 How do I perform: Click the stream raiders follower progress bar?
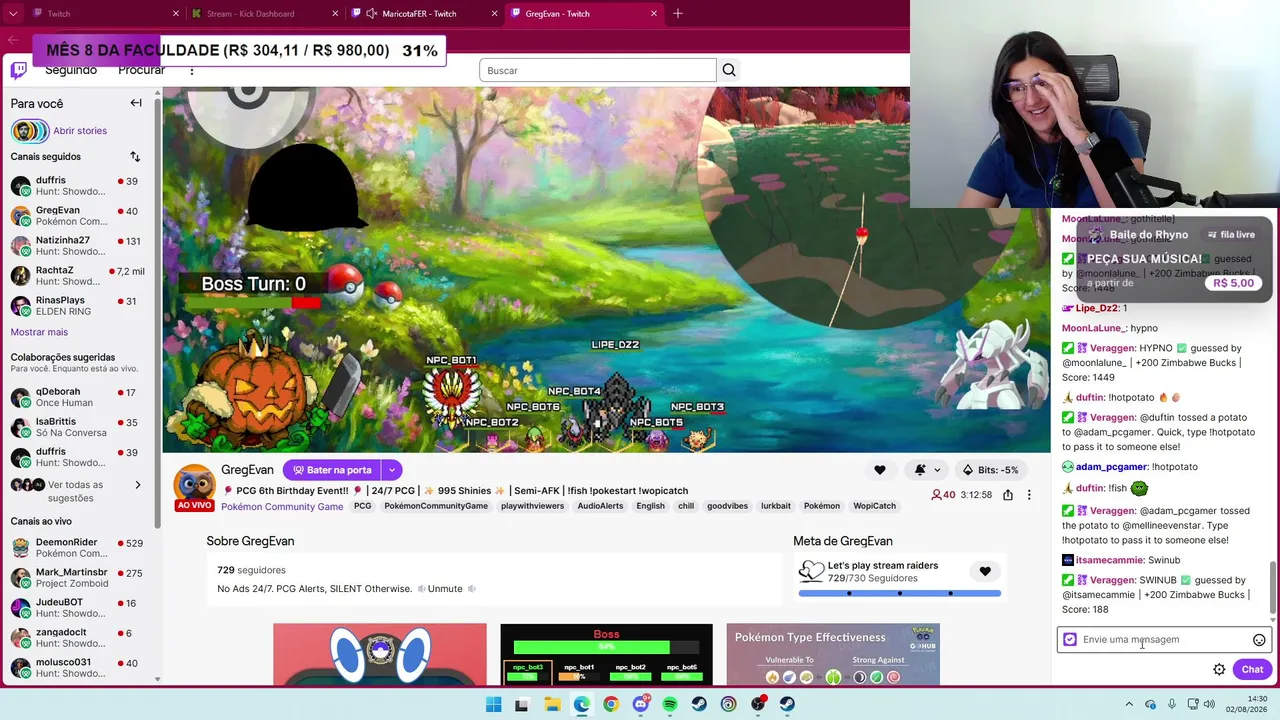(x=899, y=593)
